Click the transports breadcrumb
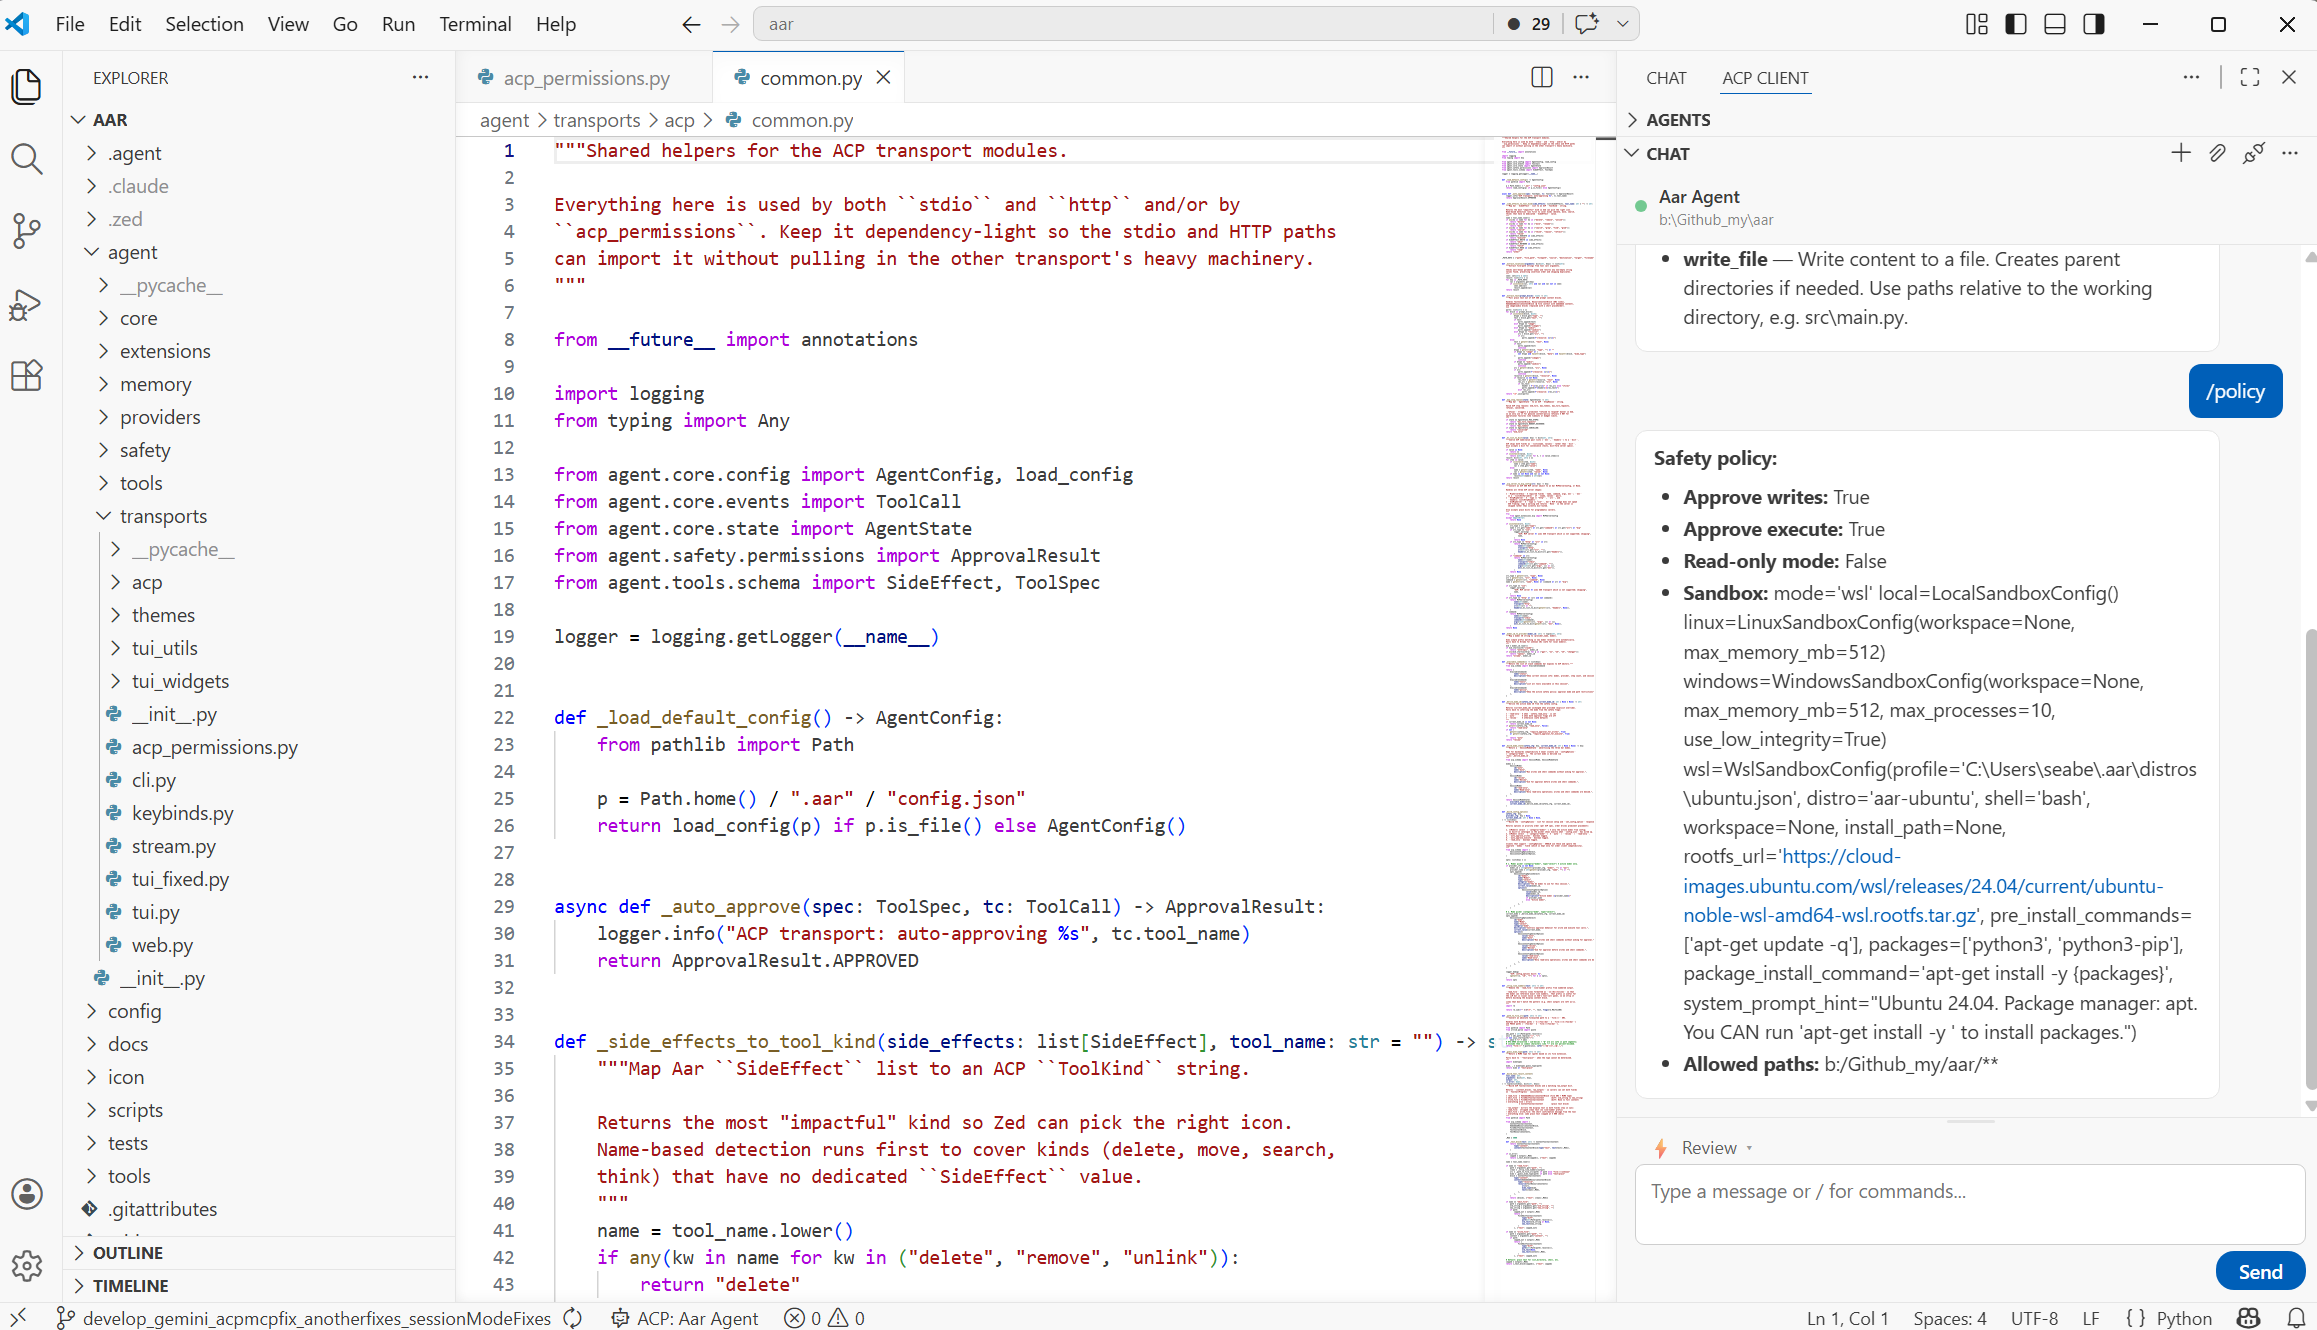Viewport: 2317px width, 1330px height. coord(596,120)
